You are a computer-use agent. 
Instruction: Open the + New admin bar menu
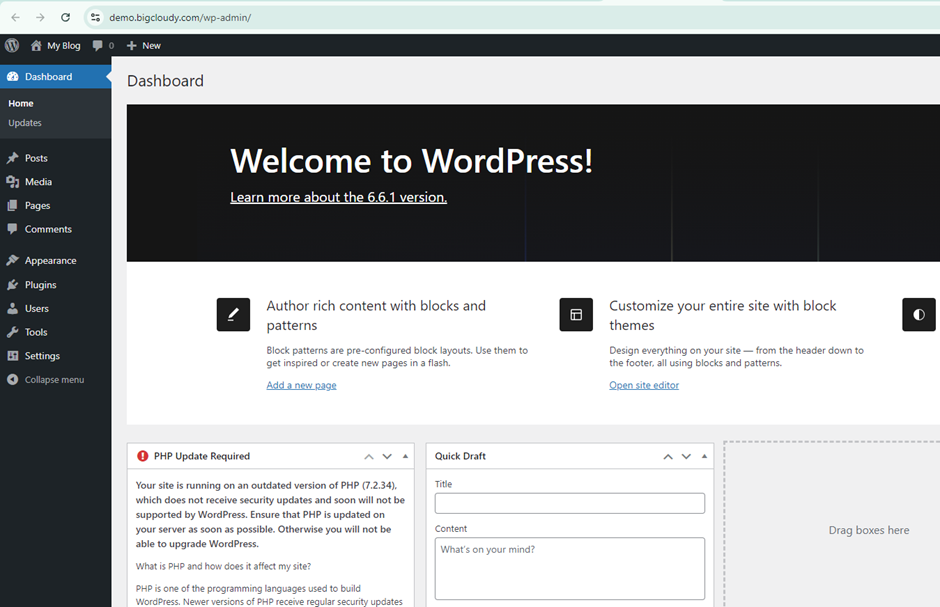144,45
